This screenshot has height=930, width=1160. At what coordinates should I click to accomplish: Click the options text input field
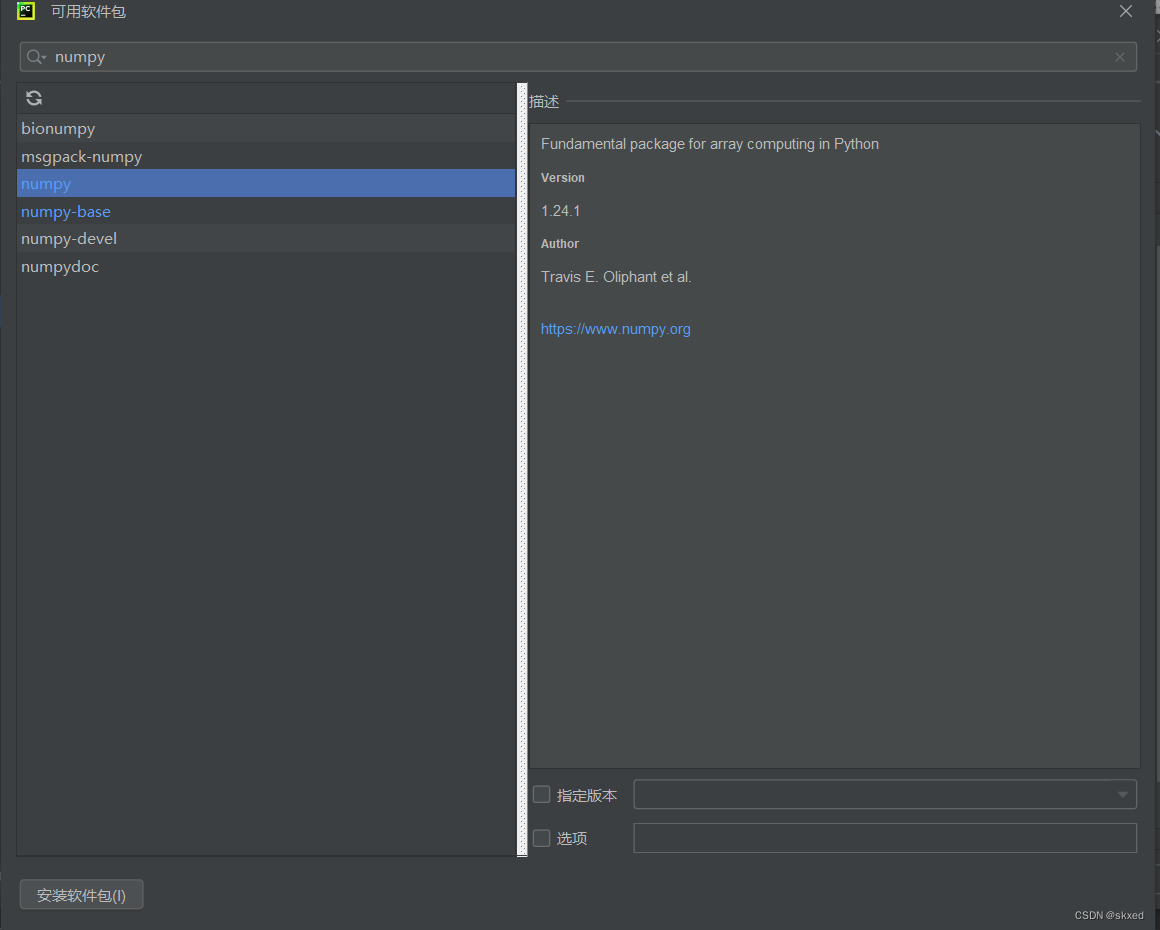click(885, 838)
